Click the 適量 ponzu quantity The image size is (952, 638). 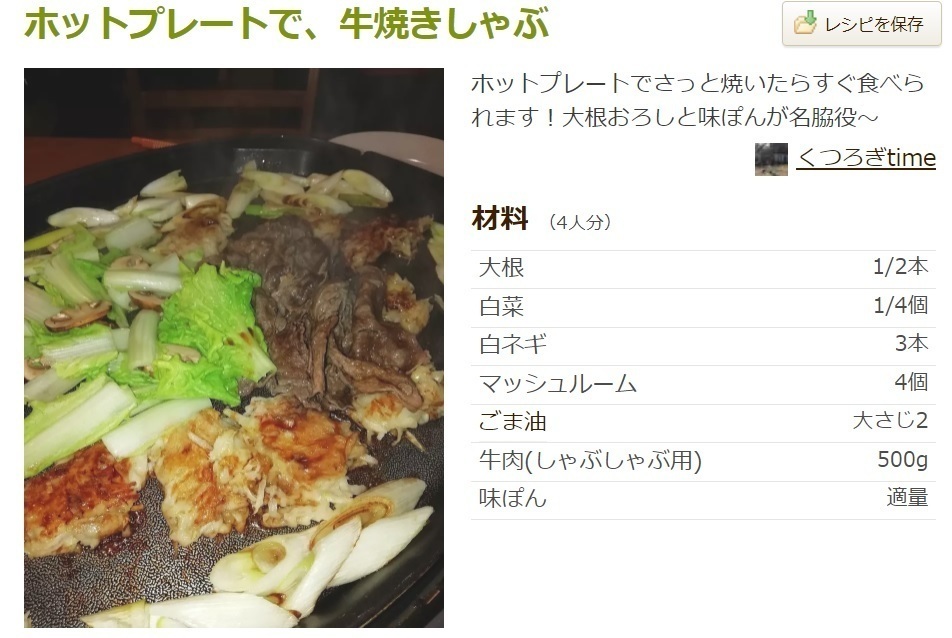pos(907,498)
